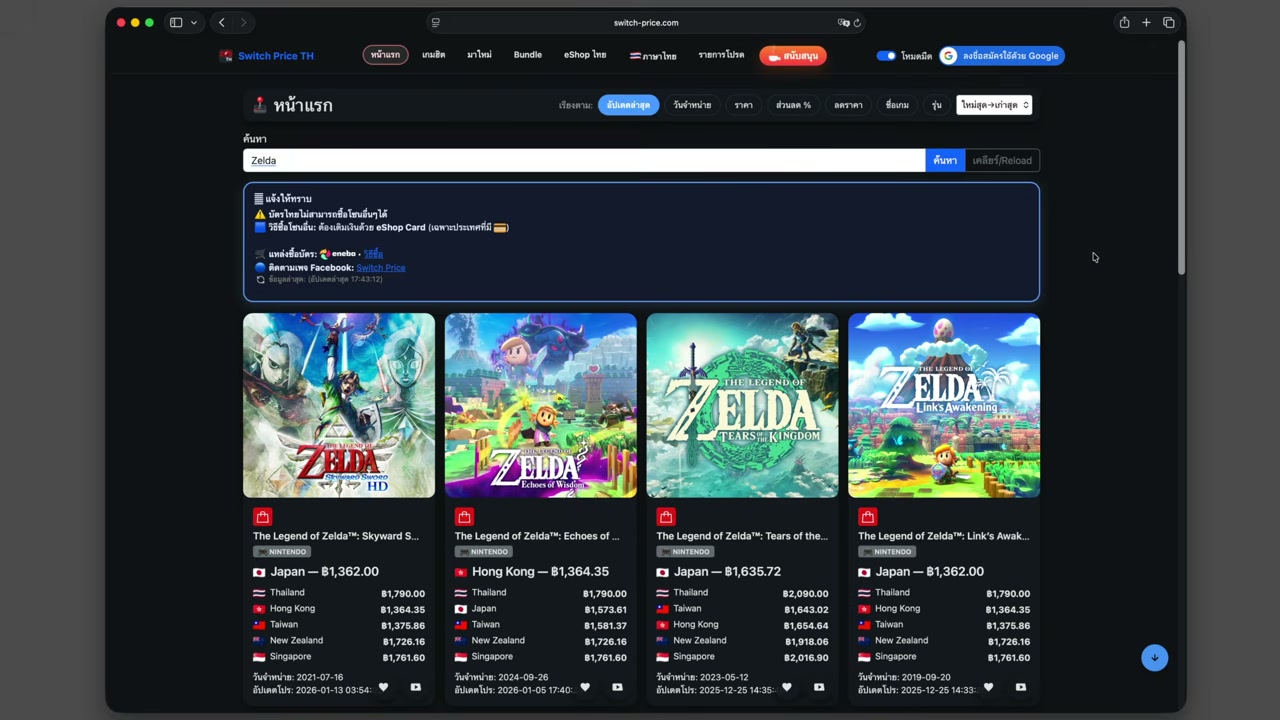Expand Safari sidebar dropdown chevron
Viewport: 1280px width, 720px height.
(194, 22)
